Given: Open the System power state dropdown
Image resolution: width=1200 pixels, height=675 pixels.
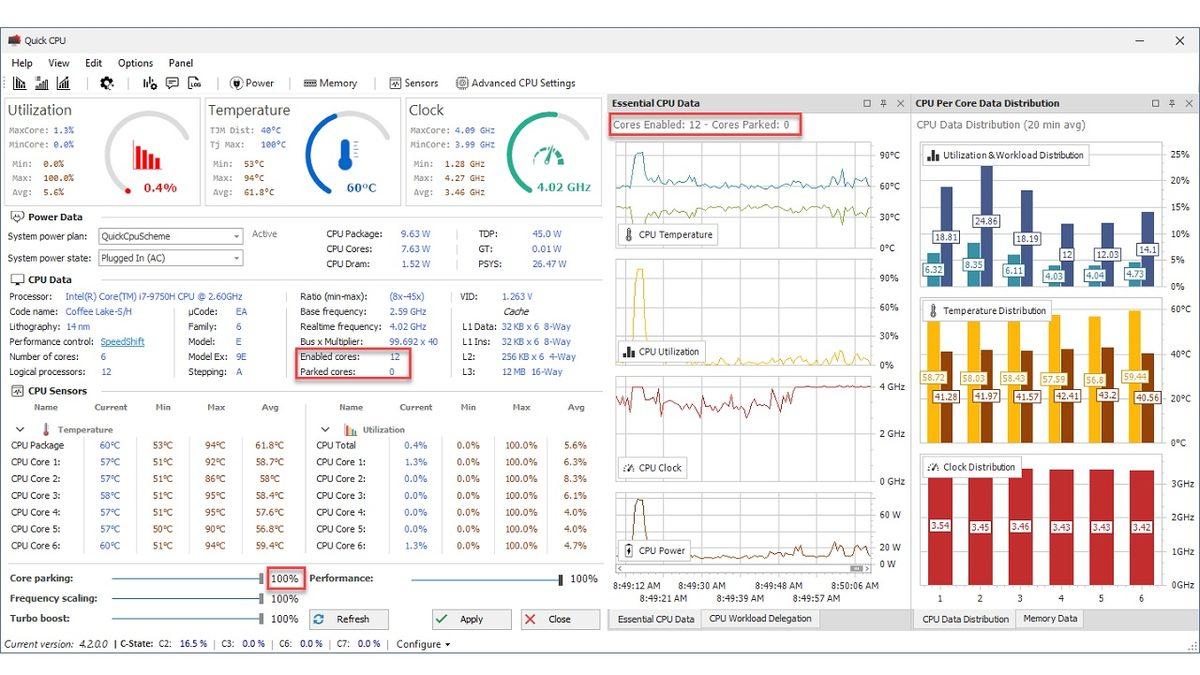Looking at the screenshot, I should (236, 257).
